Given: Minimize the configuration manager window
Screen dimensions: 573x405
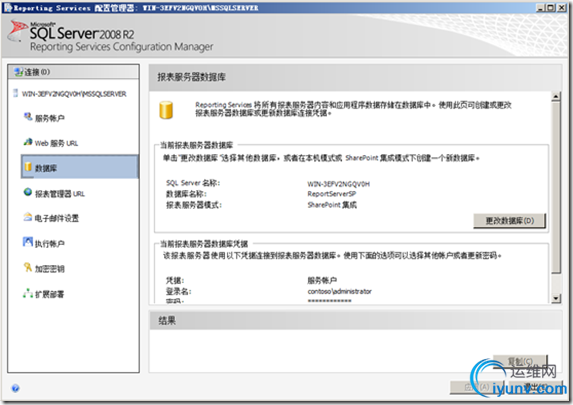Looking at the screenshot, I should (541, 8).
